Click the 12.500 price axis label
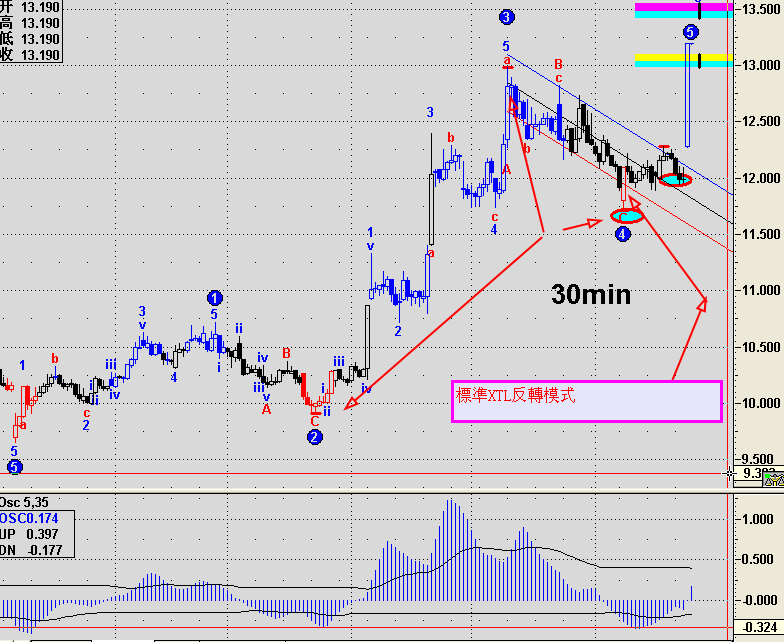Viewport: 784px width, 642px height. [760, 122]
